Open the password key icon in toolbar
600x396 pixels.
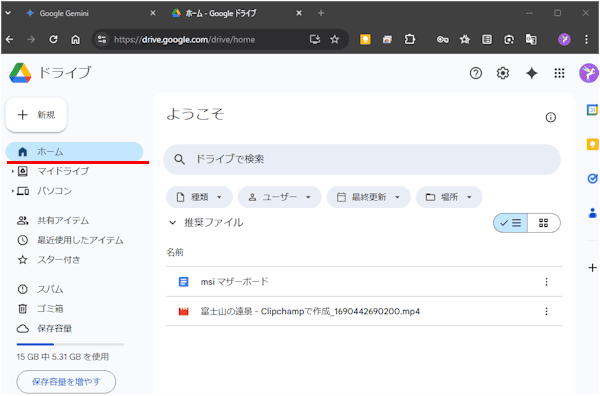(x=442, y=39)
